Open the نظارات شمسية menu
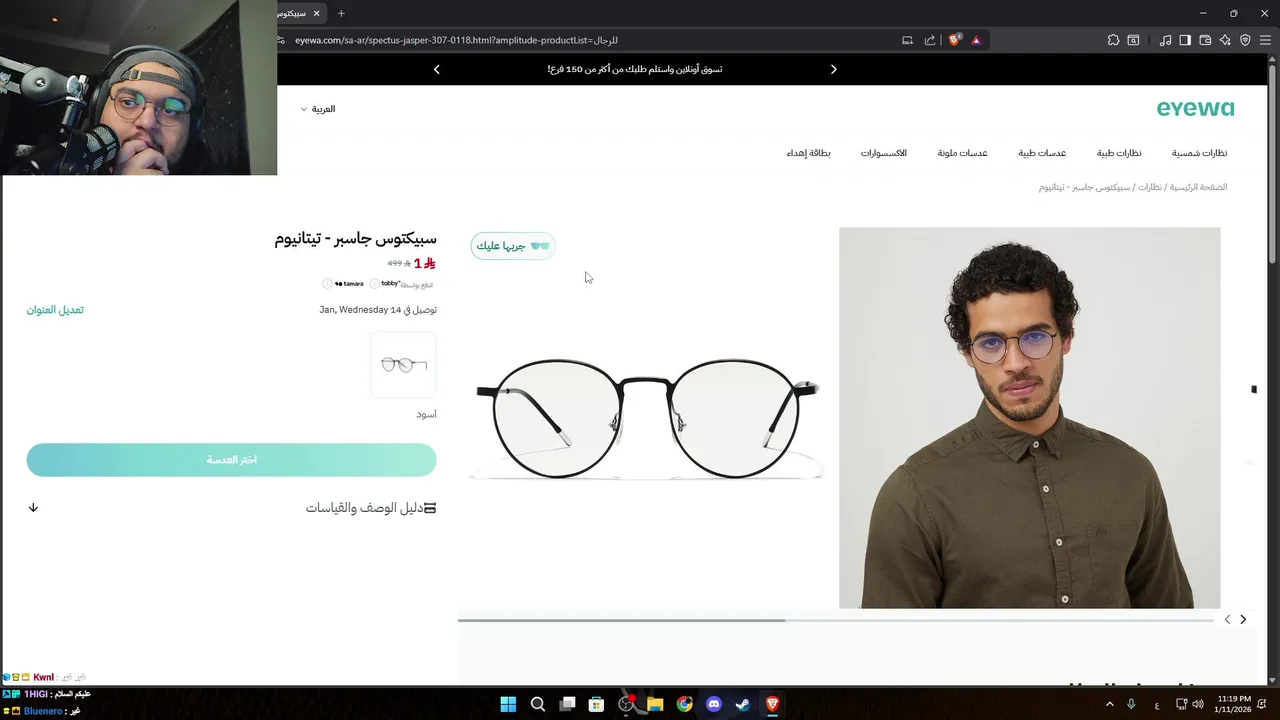 (x=1199, y=153)
